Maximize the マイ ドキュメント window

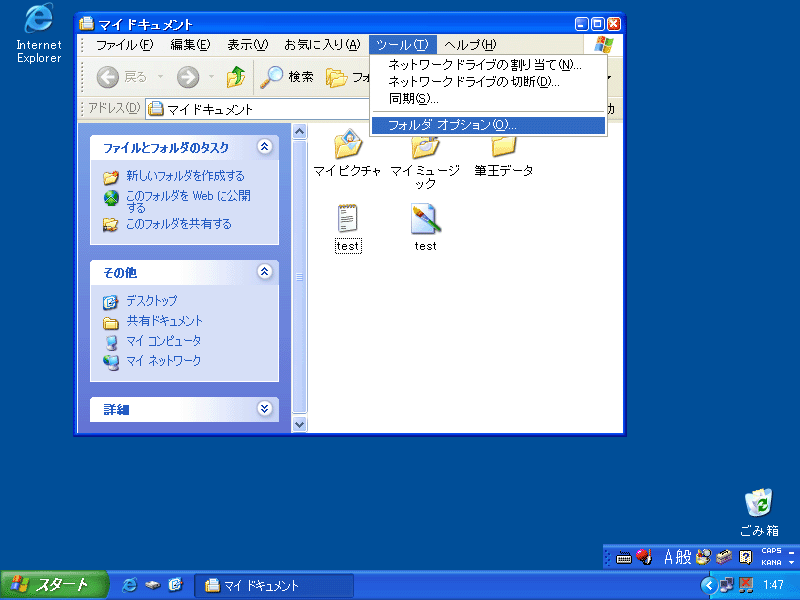(x=597, y=23)
